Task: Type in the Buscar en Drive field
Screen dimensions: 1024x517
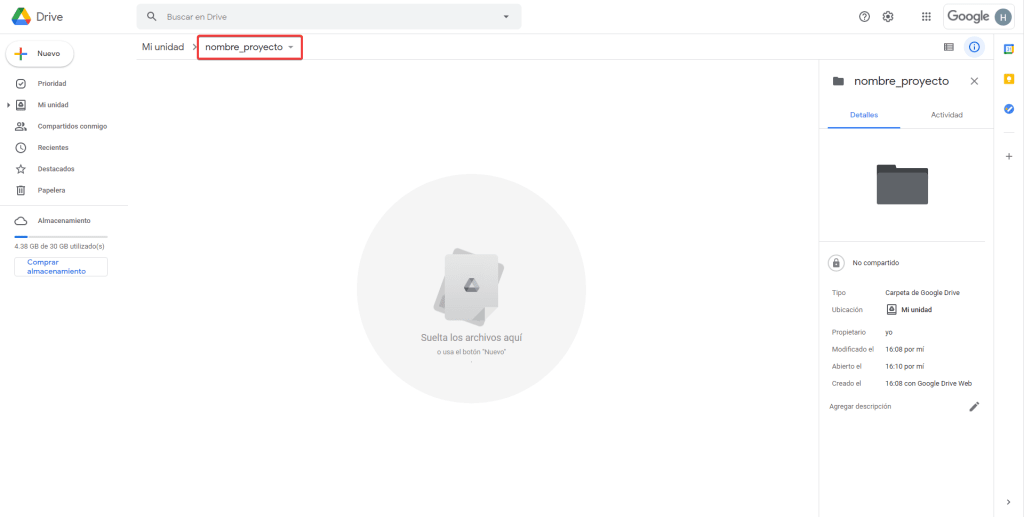Action: coord(328,17)
